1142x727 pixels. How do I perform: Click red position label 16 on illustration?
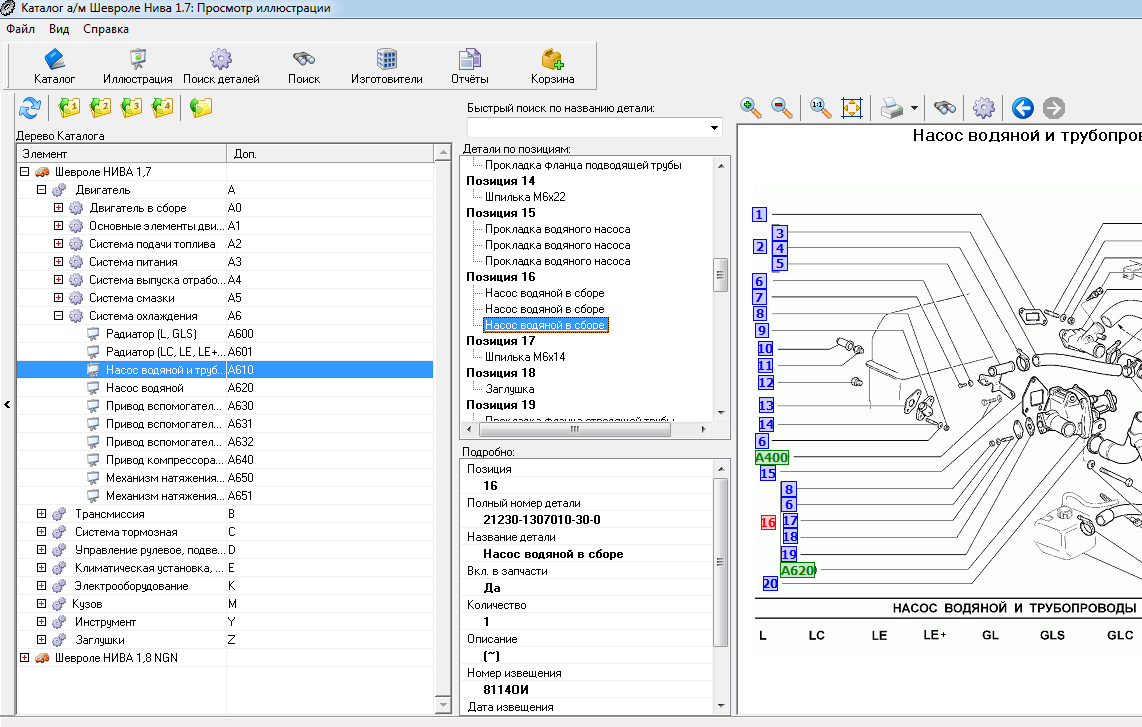[x=768, y=522]
